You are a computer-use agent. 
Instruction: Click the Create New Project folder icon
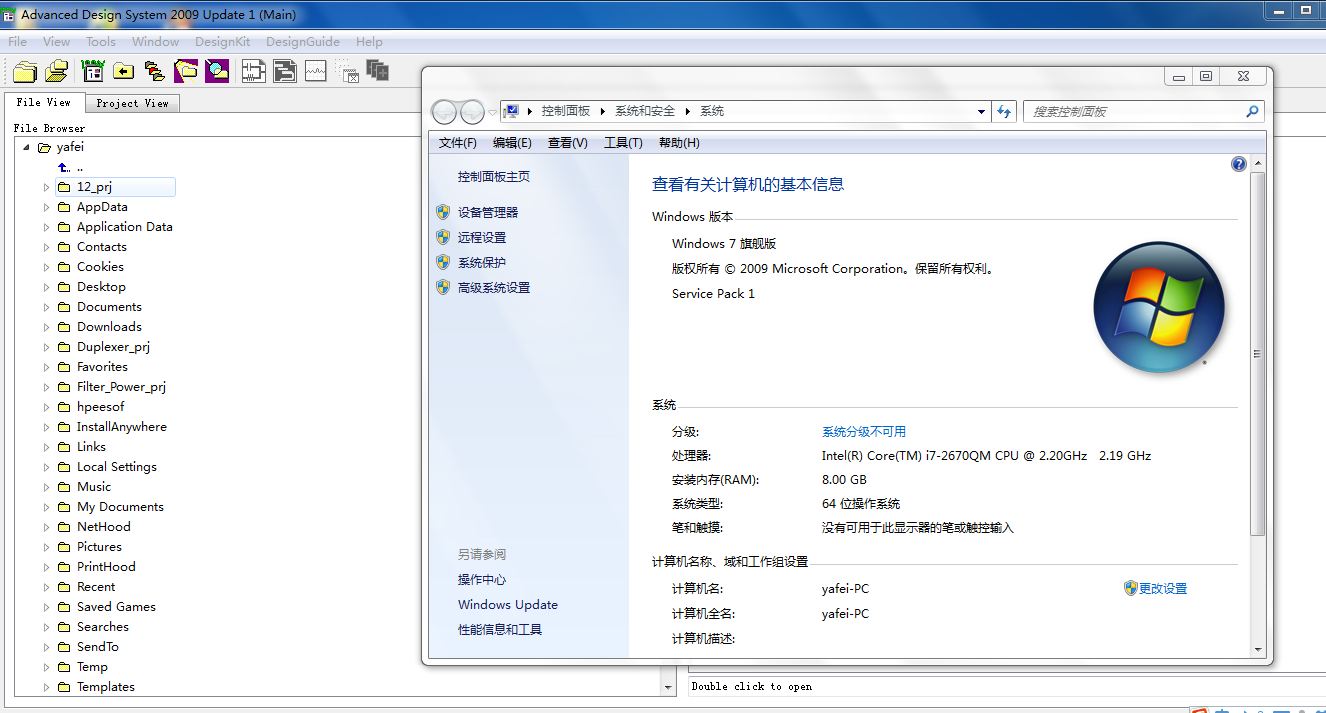(25, 71)
